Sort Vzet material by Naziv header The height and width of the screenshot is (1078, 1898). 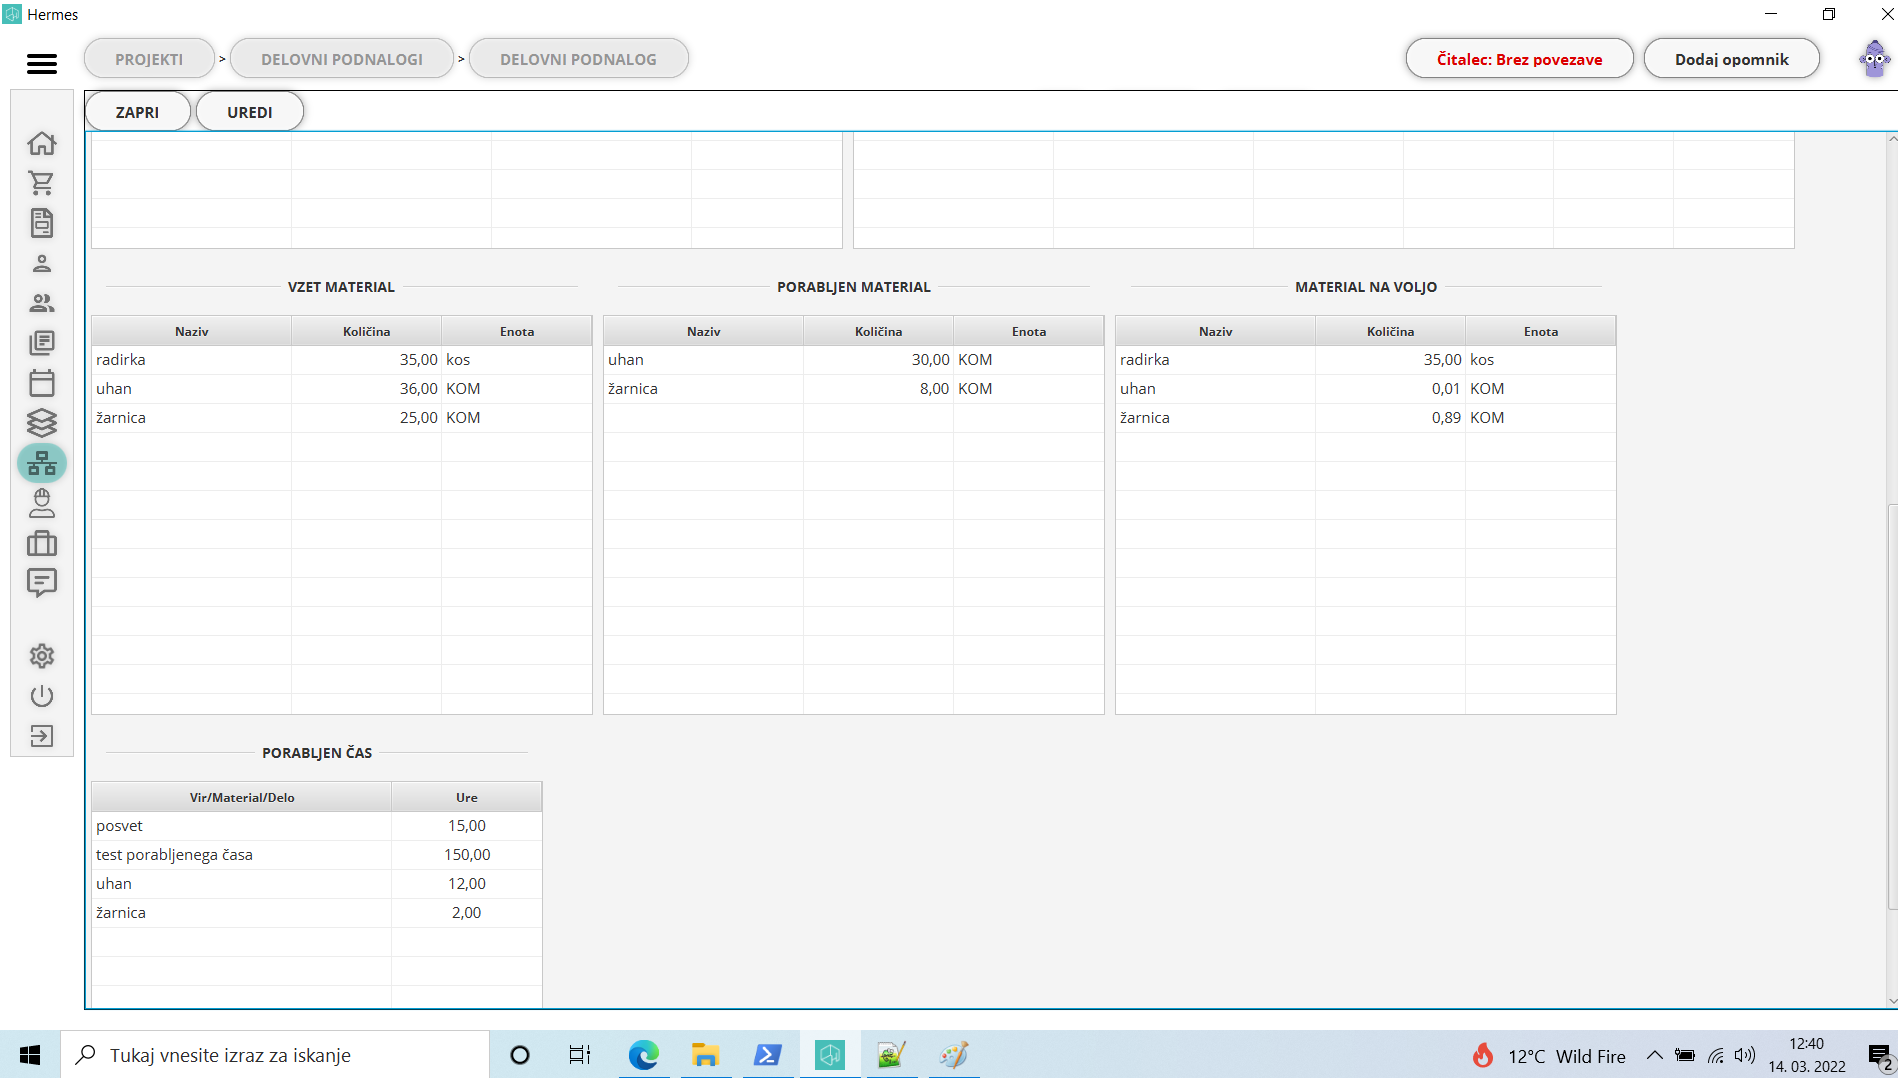point(191,331)
